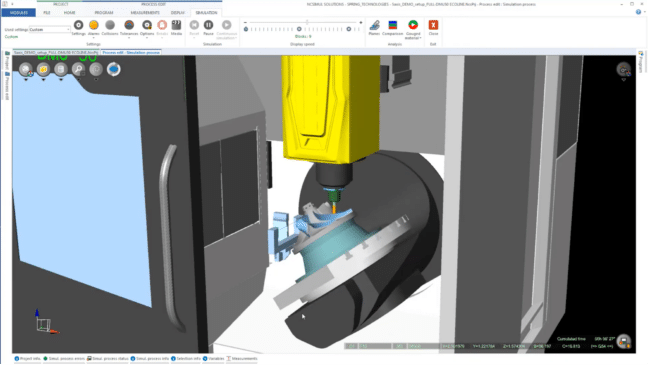Open the Project info. panel
Screen dimensions: 650x366
28,359
